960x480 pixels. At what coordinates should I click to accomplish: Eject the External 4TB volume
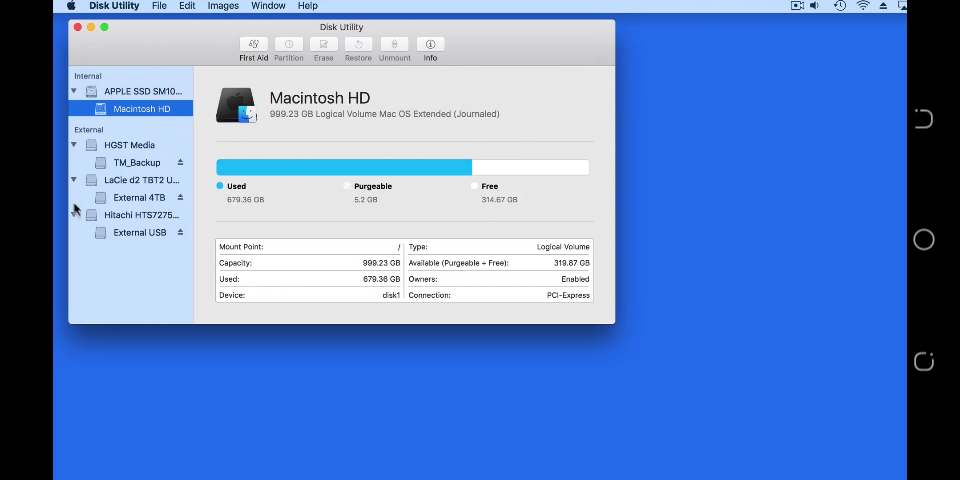pyautogui.click(x=180, y=197)
